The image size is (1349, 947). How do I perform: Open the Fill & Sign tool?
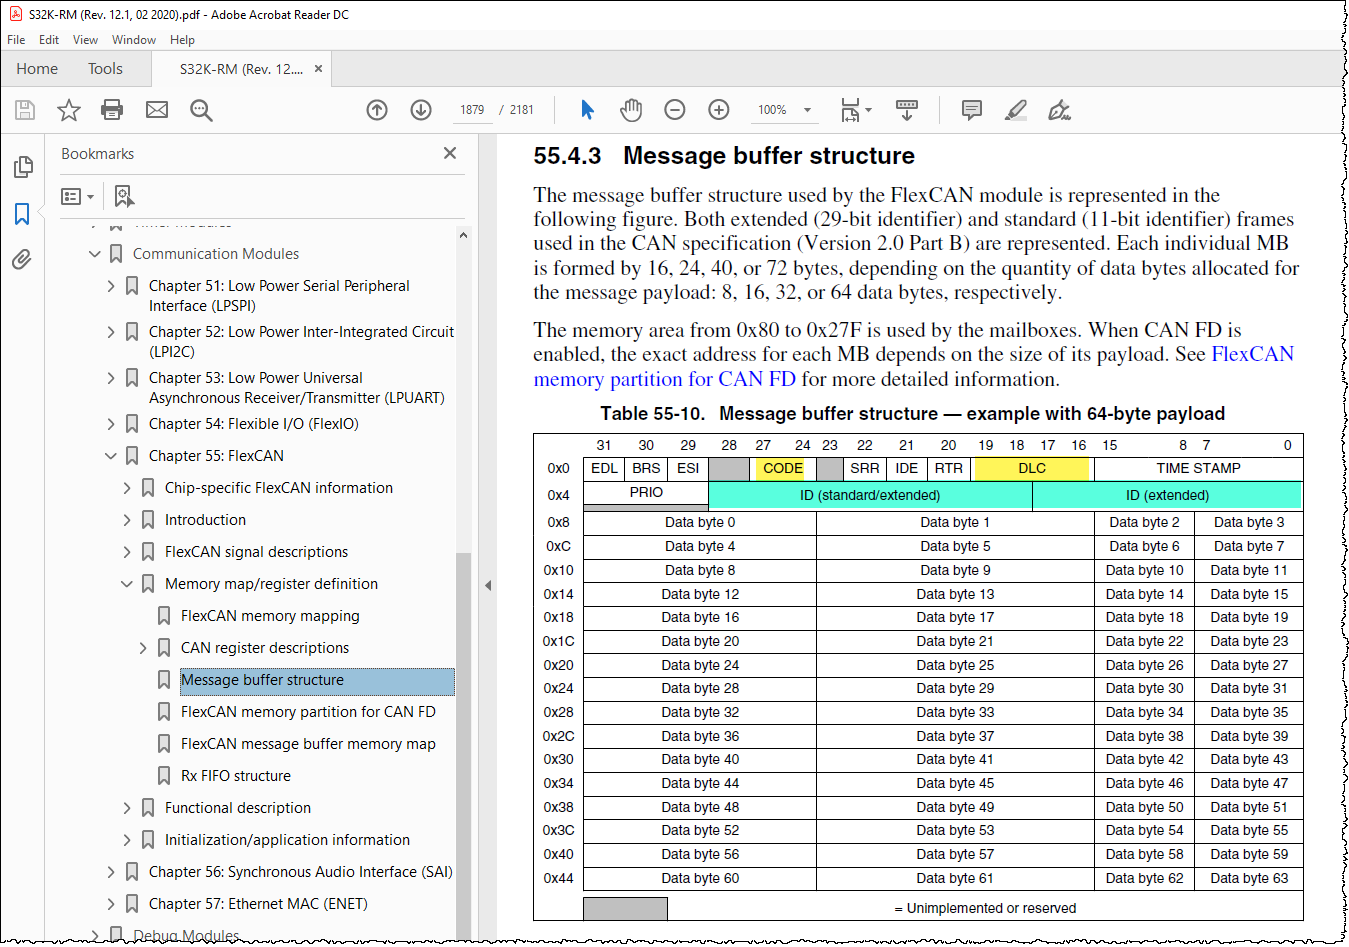(1058, 110)
